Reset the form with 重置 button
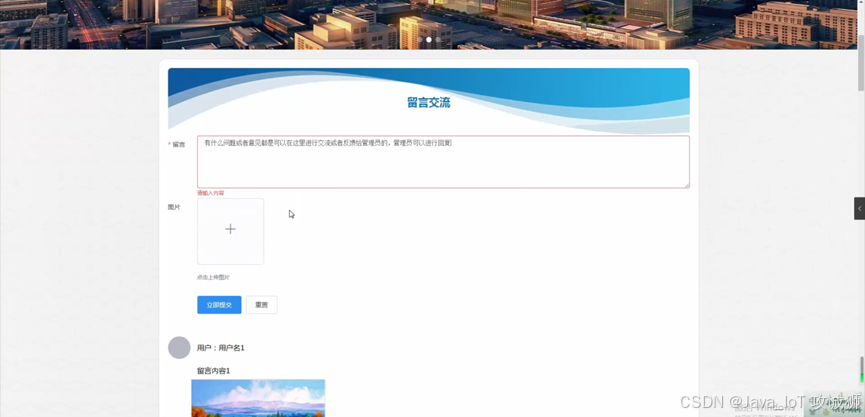Screen dimensions: 865x417 (261, 305)
